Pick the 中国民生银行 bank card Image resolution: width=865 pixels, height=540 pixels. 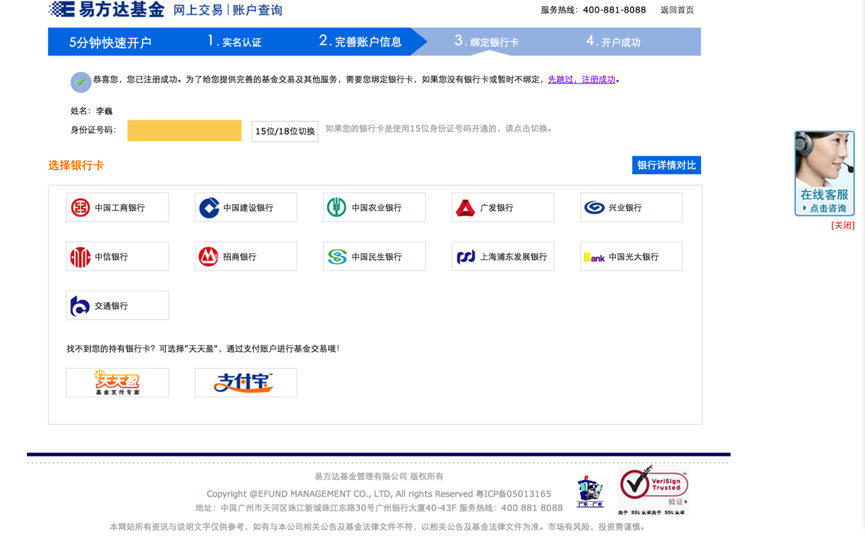pyautogui.click(x=375, y=256)
